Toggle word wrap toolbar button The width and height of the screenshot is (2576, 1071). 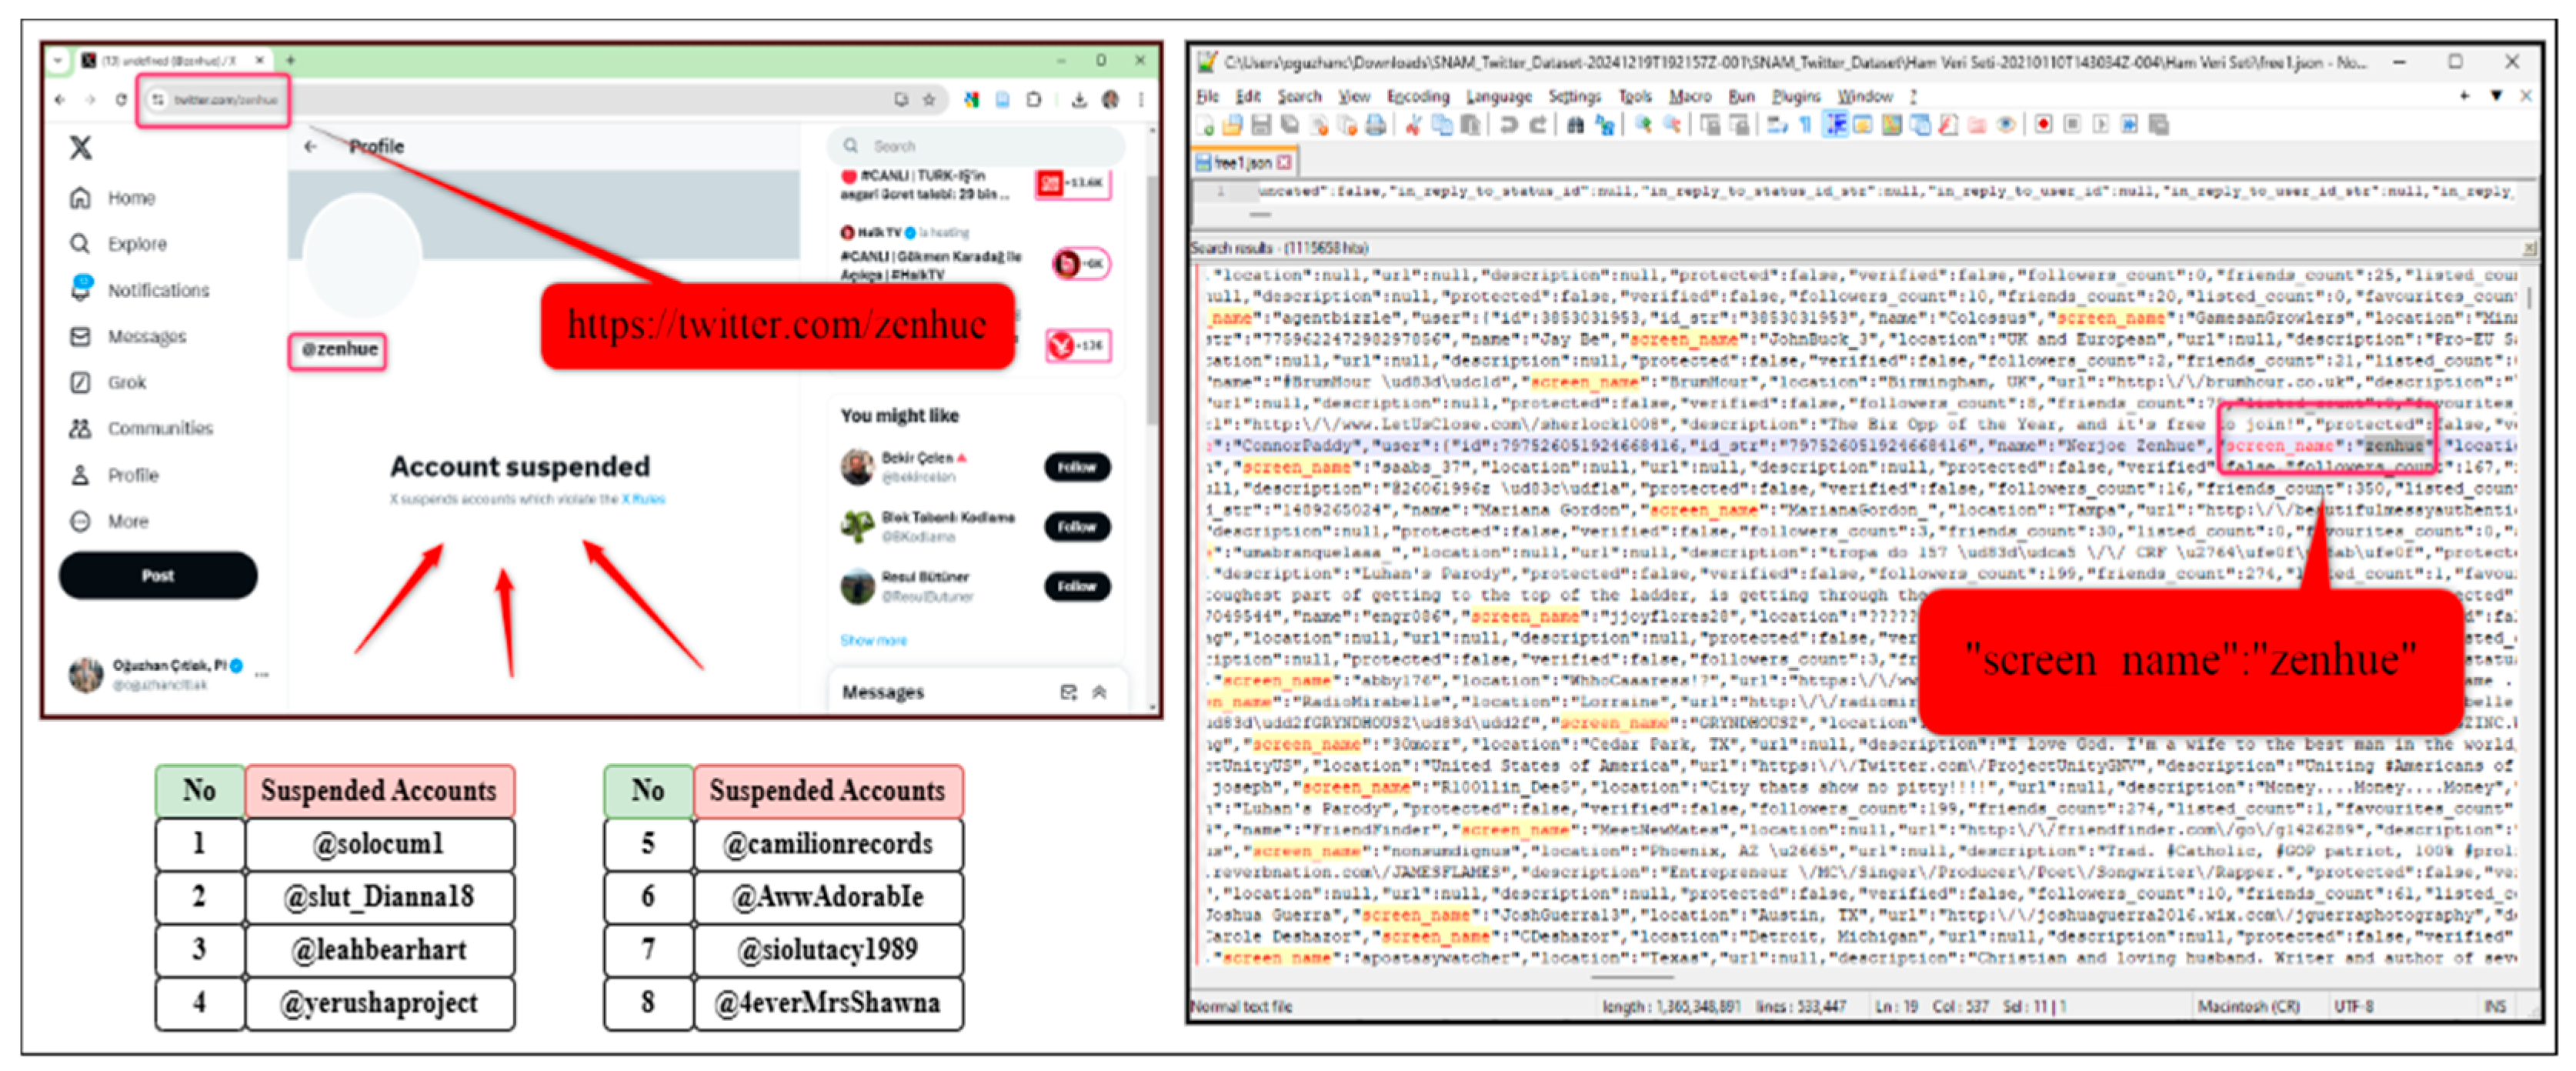pos(1777,125)
